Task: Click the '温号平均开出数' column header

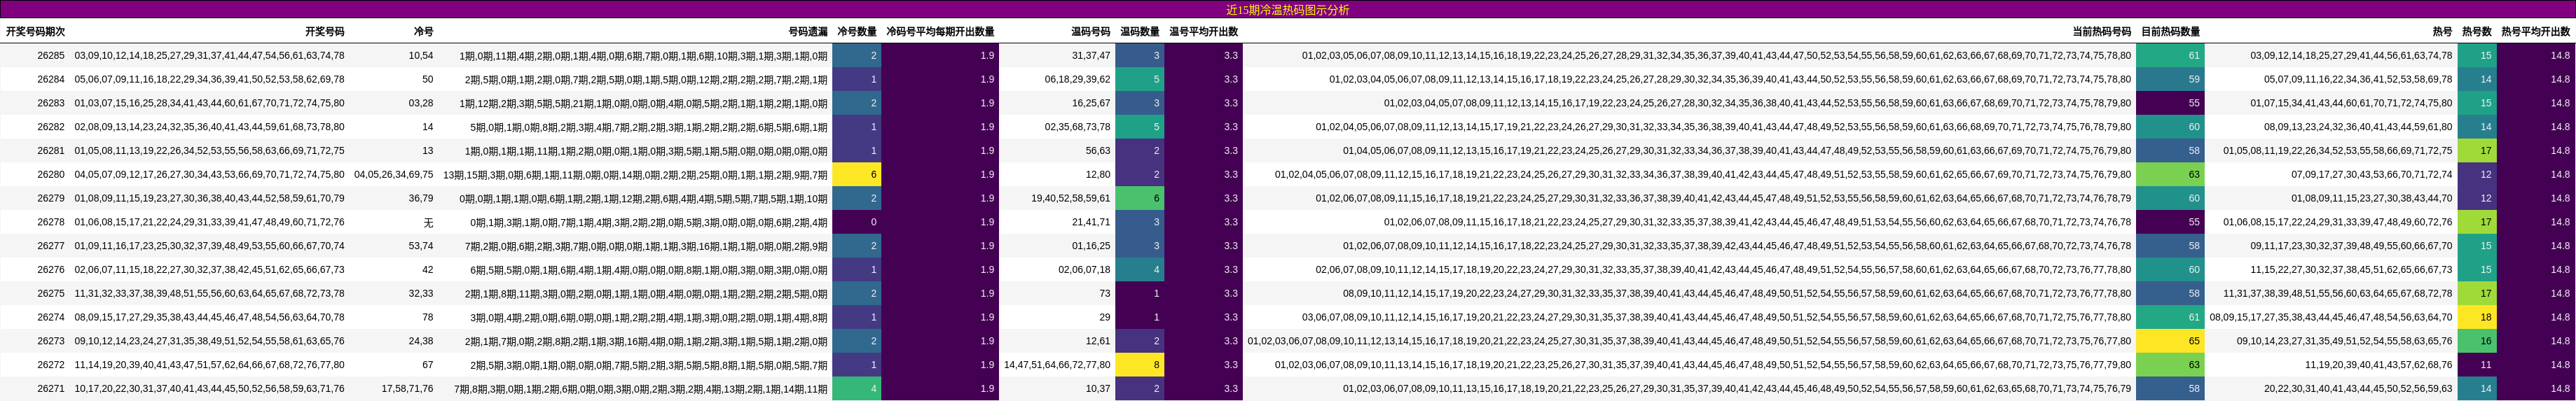Action: point(1204,32)
